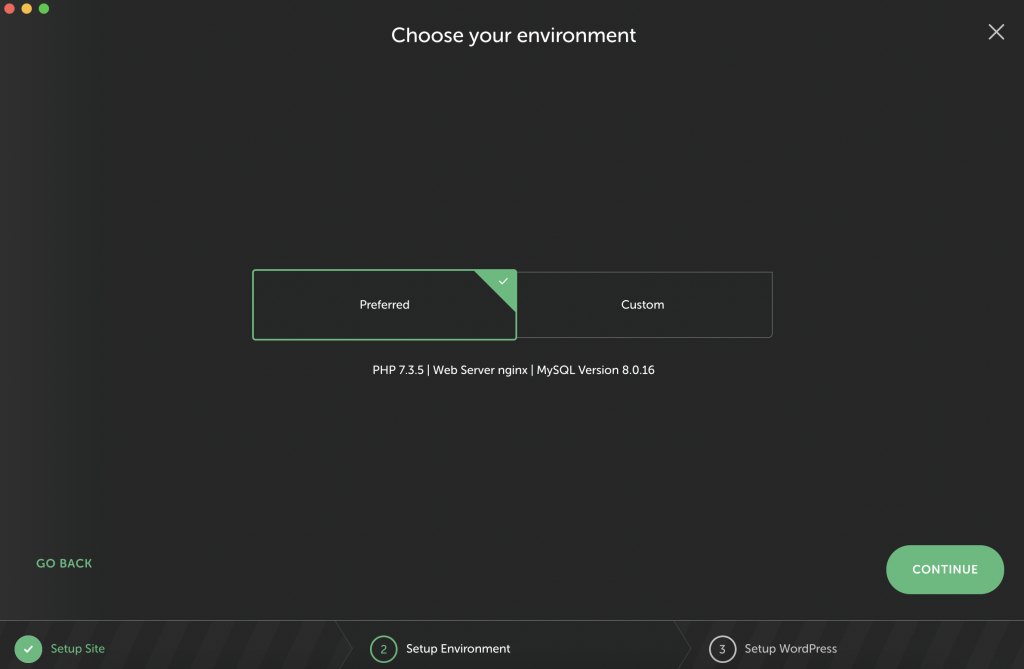The width and height of the screenshot is (1024, 669).
Task: Click the PHP 7.3.5 version text
Action: 398,370
